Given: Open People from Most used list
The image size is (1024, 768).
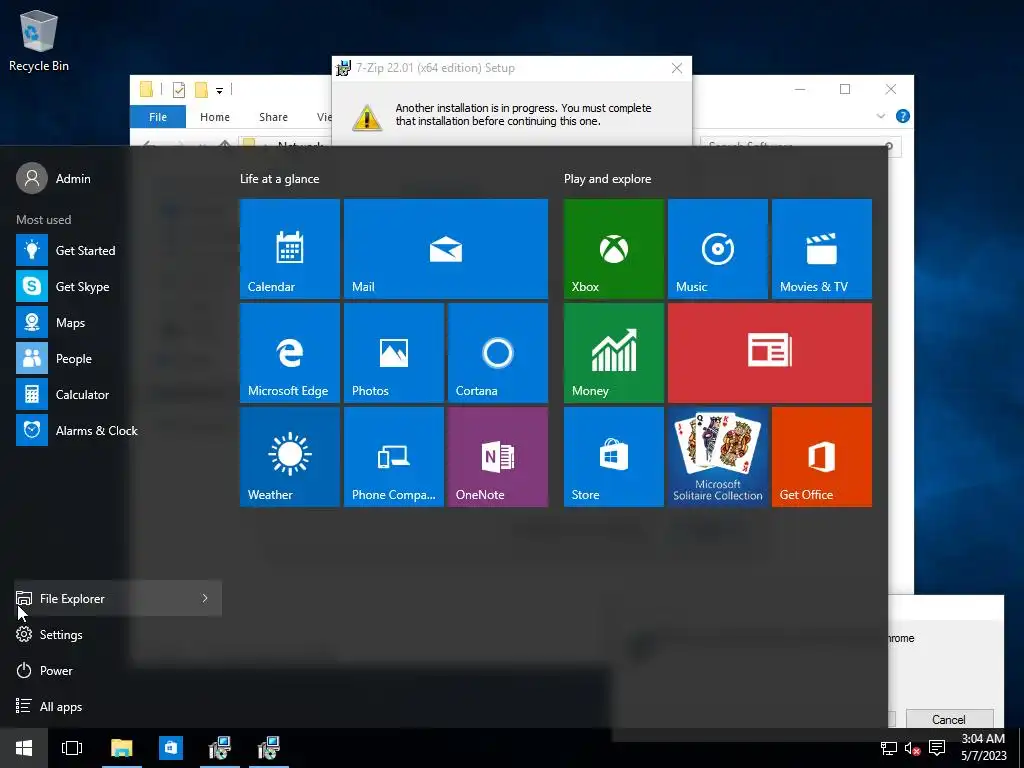Looking at the screenshot, I should tap(118, 359).
